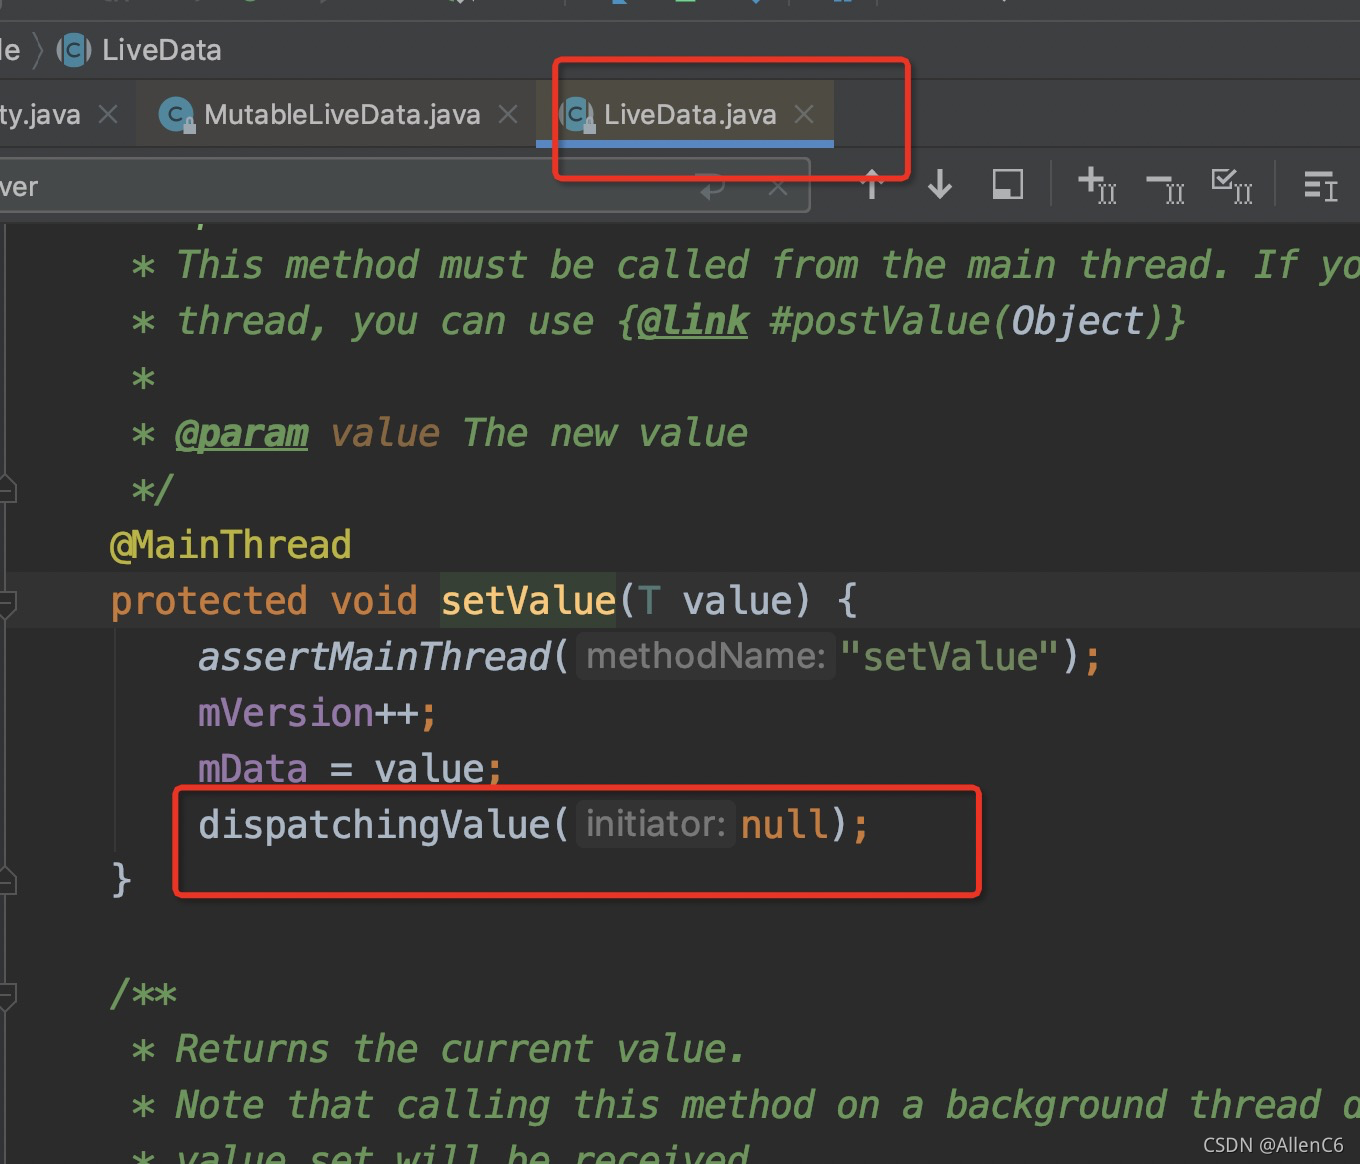Switch to the ty.java tab

(40, 113)
